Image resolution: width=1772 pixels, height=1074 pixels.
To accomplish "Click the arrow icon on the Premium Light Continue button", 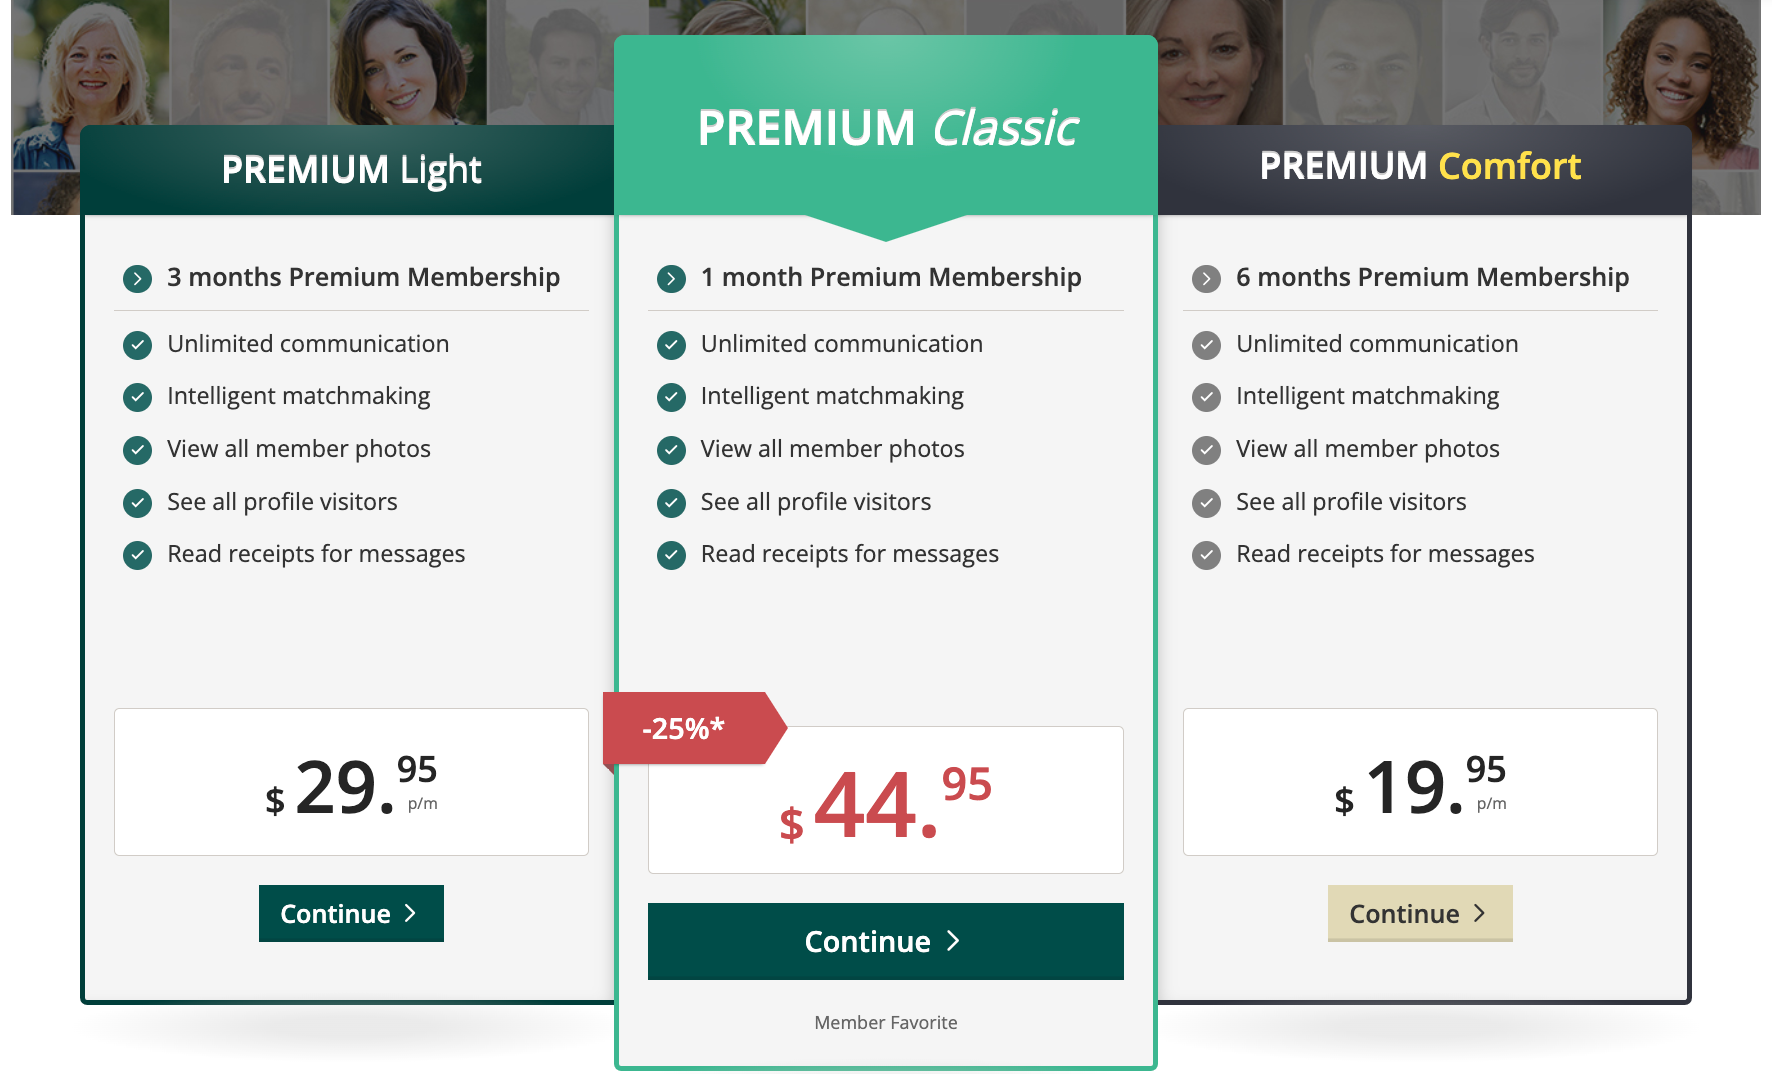I will coord(410,913).
